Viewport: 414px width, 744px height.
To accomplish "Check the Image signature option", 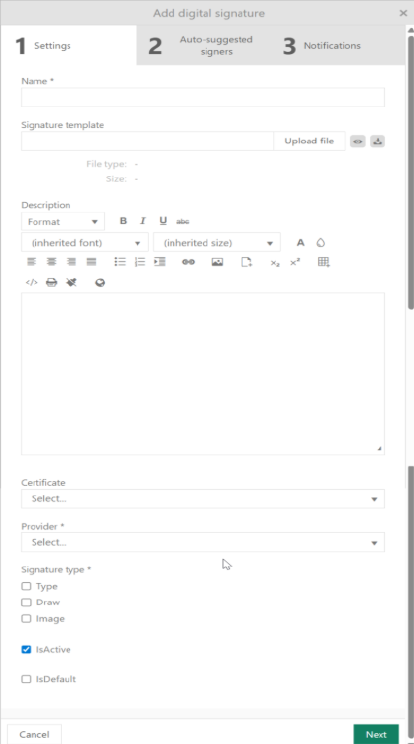I will (26, 619).
